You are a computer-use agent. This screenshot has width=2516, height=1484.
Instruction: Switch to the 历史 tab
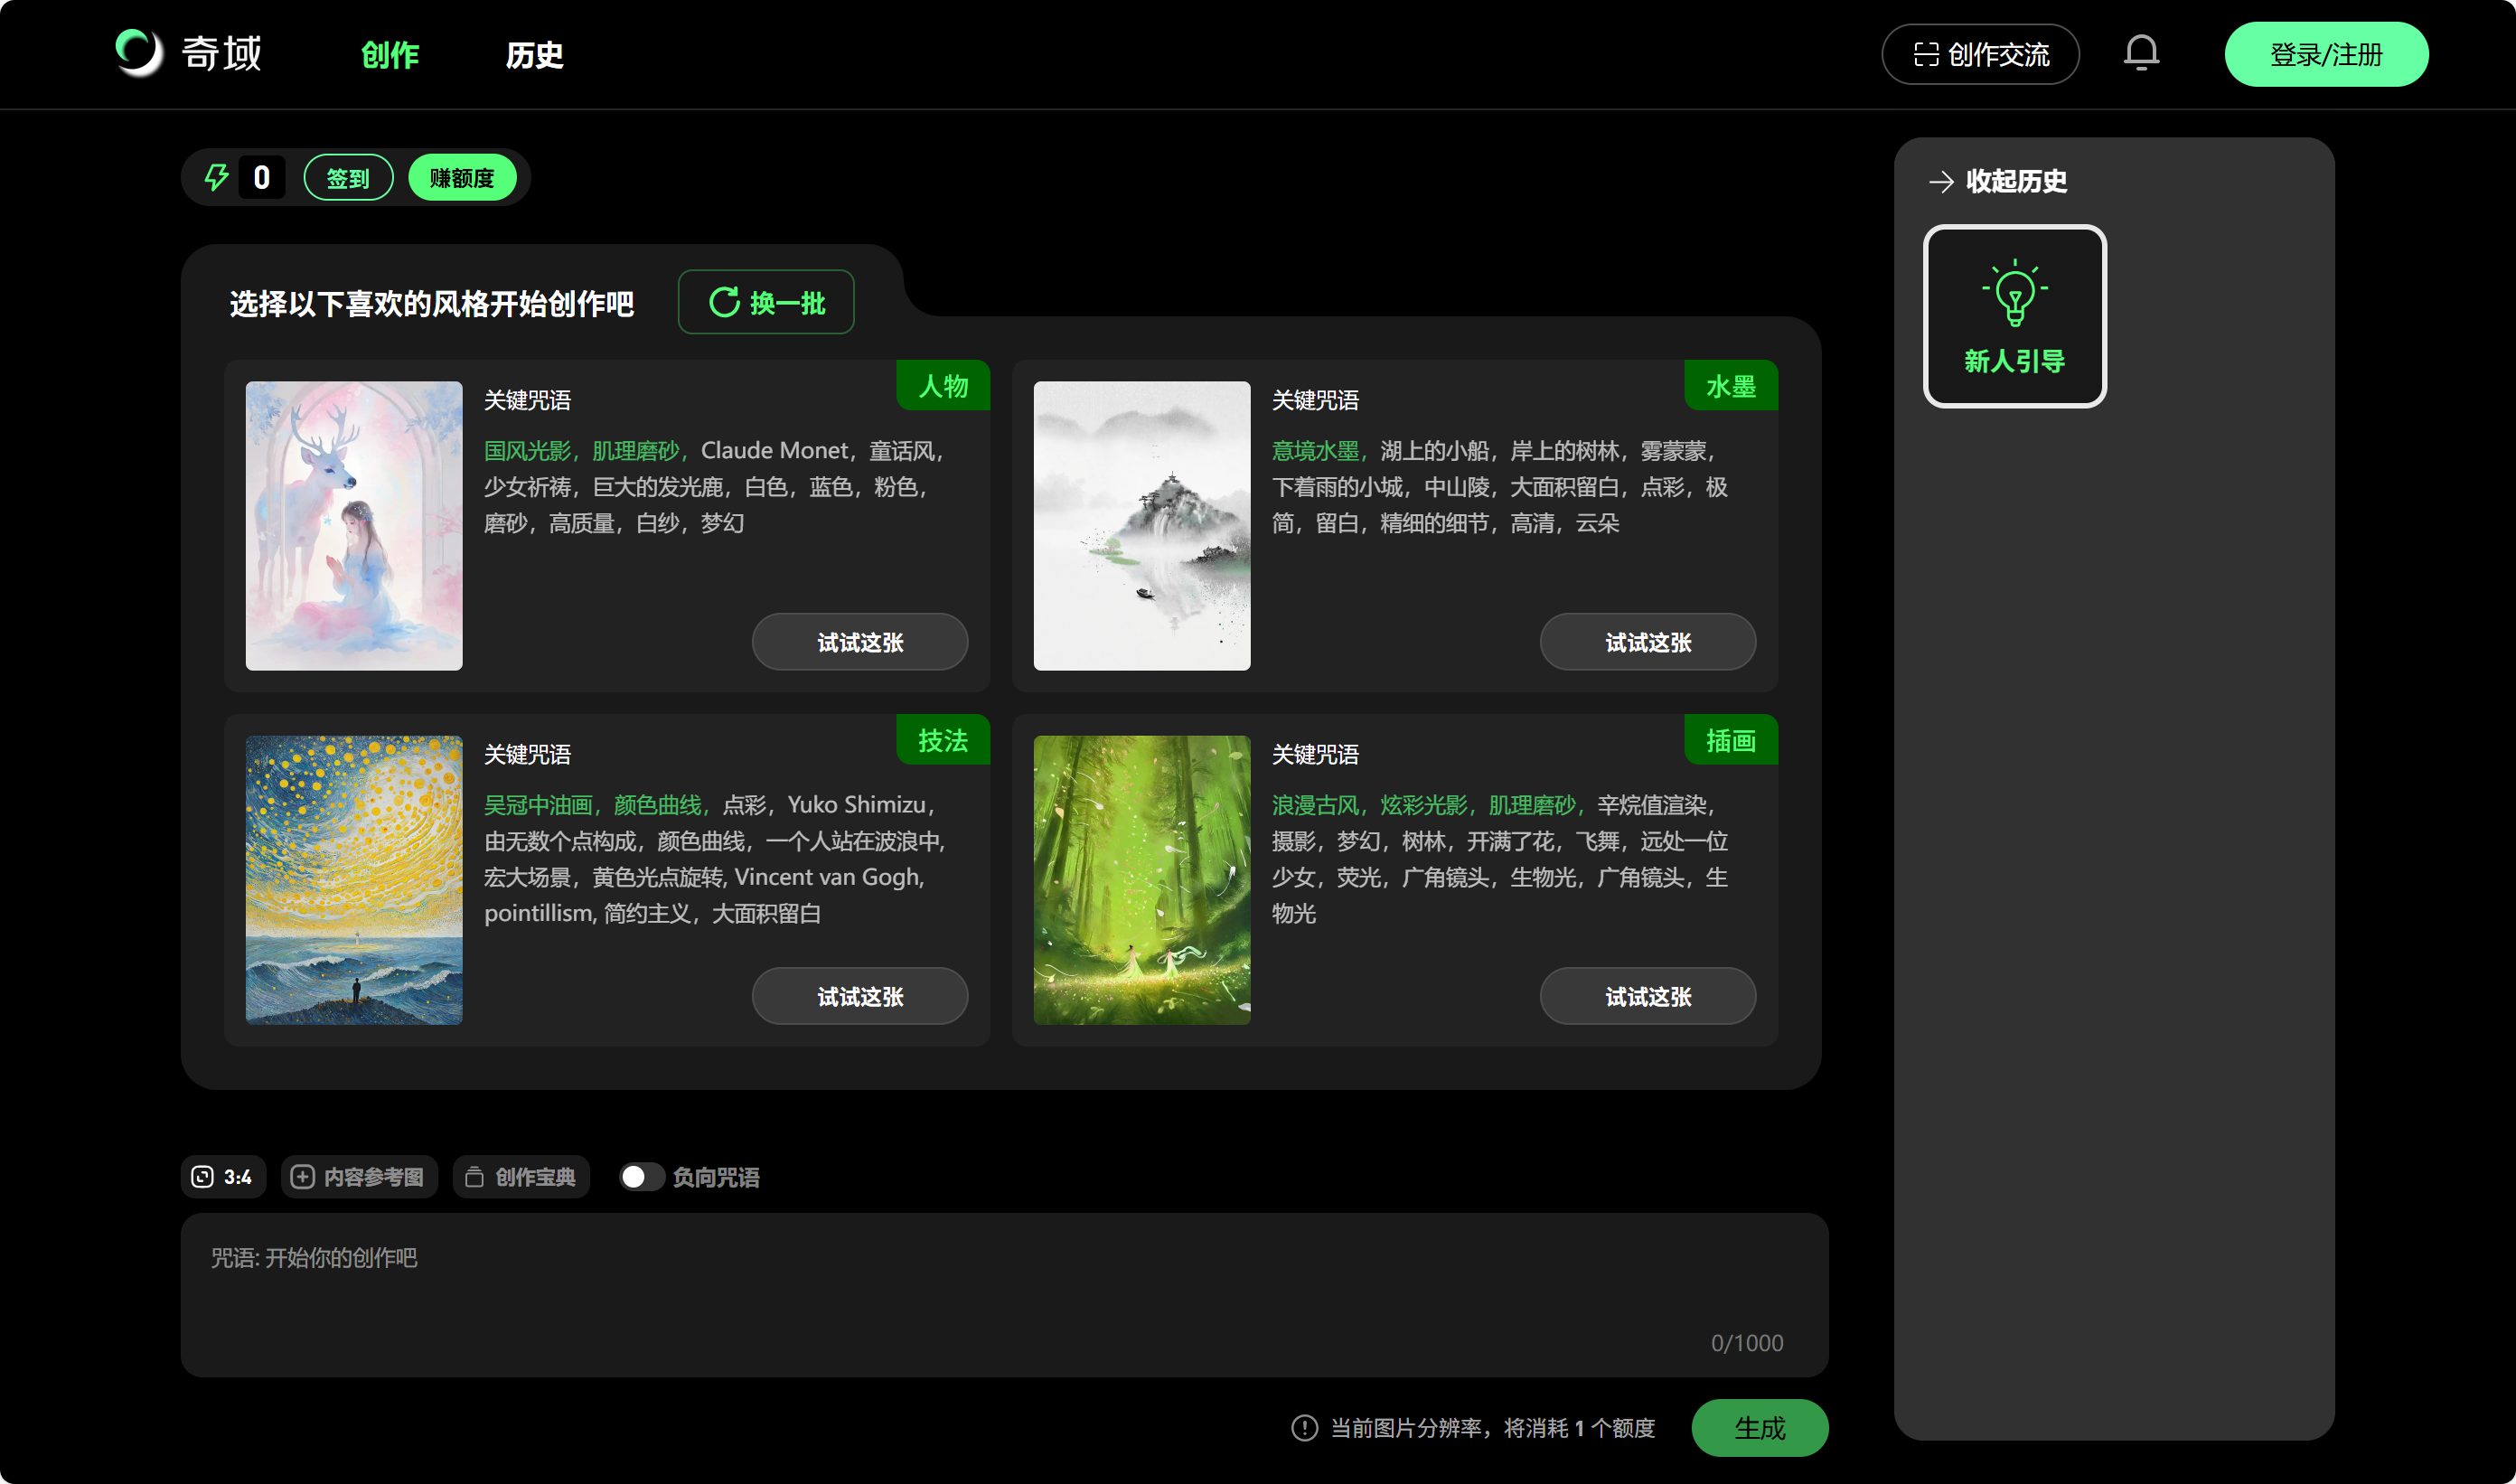(534, 56)
